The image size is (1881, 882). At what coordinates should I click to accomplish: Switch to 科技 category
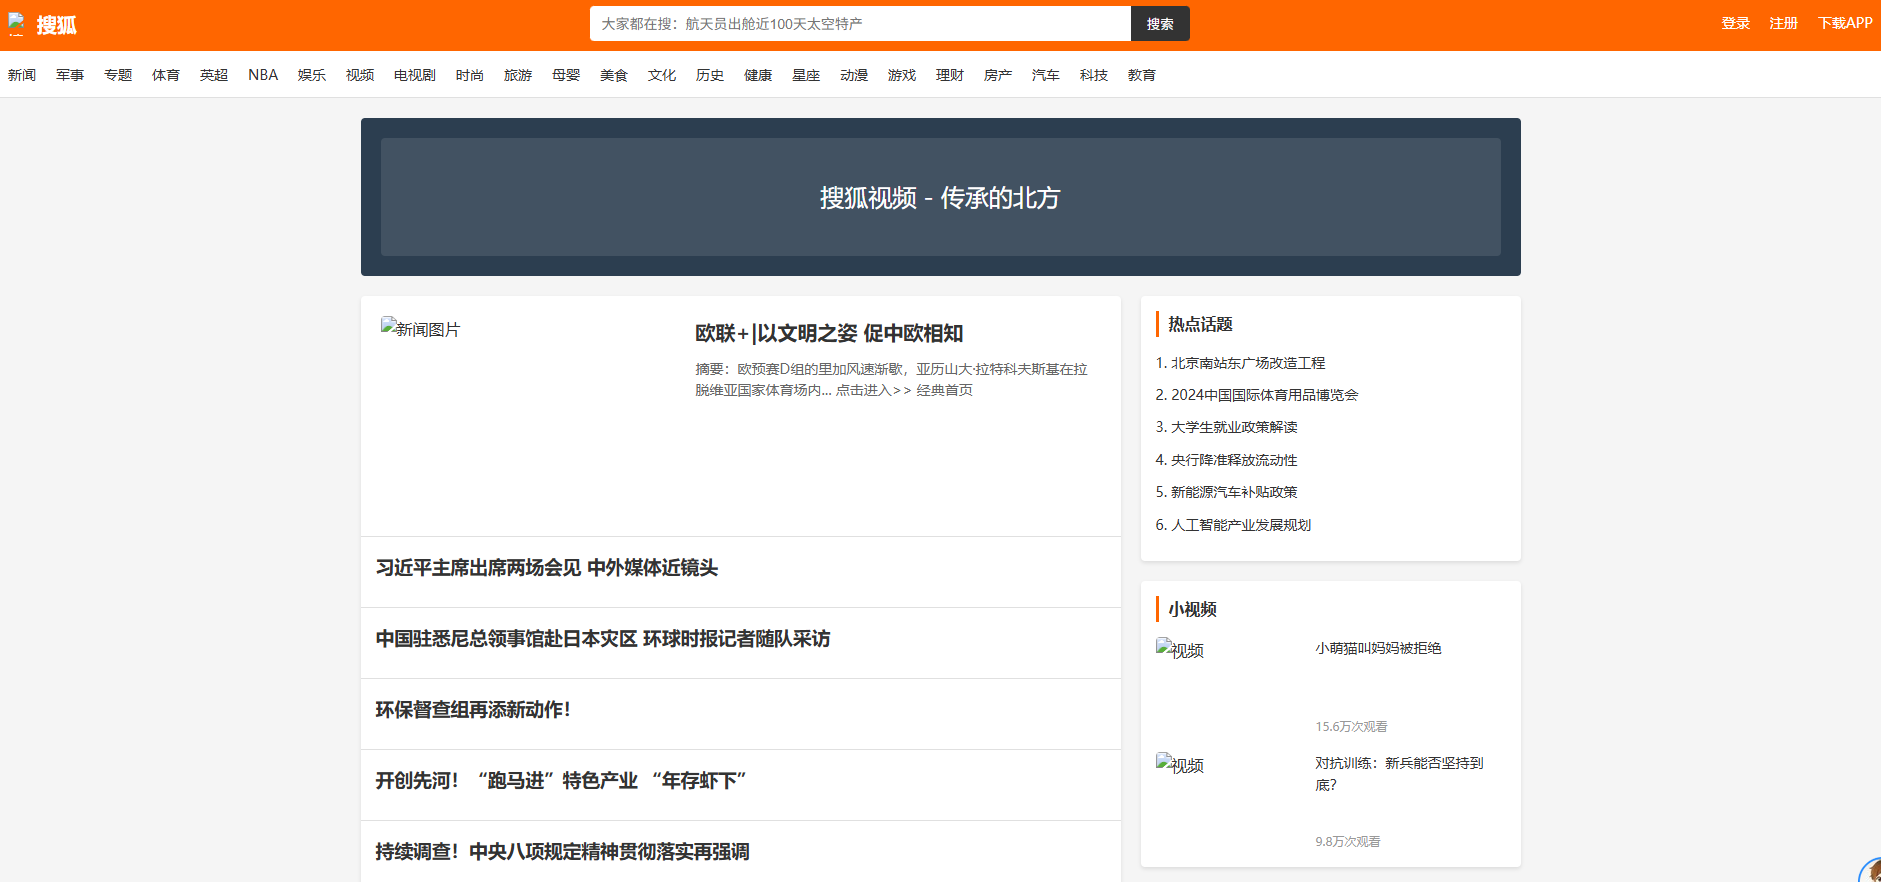tap(1093, 75)
